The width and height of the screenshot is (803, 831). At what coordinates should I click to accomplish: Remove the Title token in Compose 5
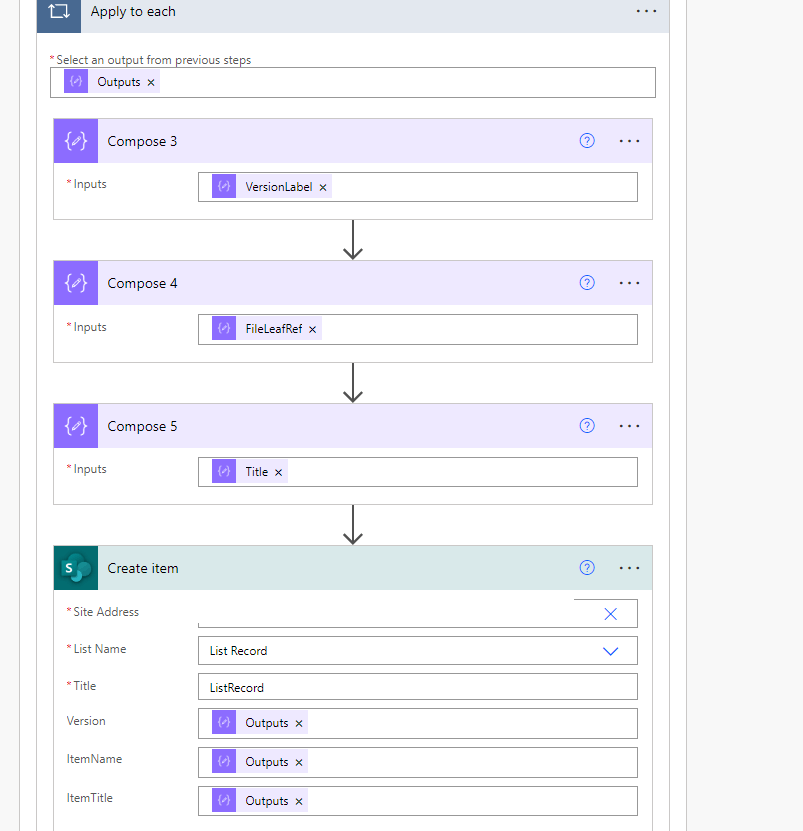click(x=279, y=472)
